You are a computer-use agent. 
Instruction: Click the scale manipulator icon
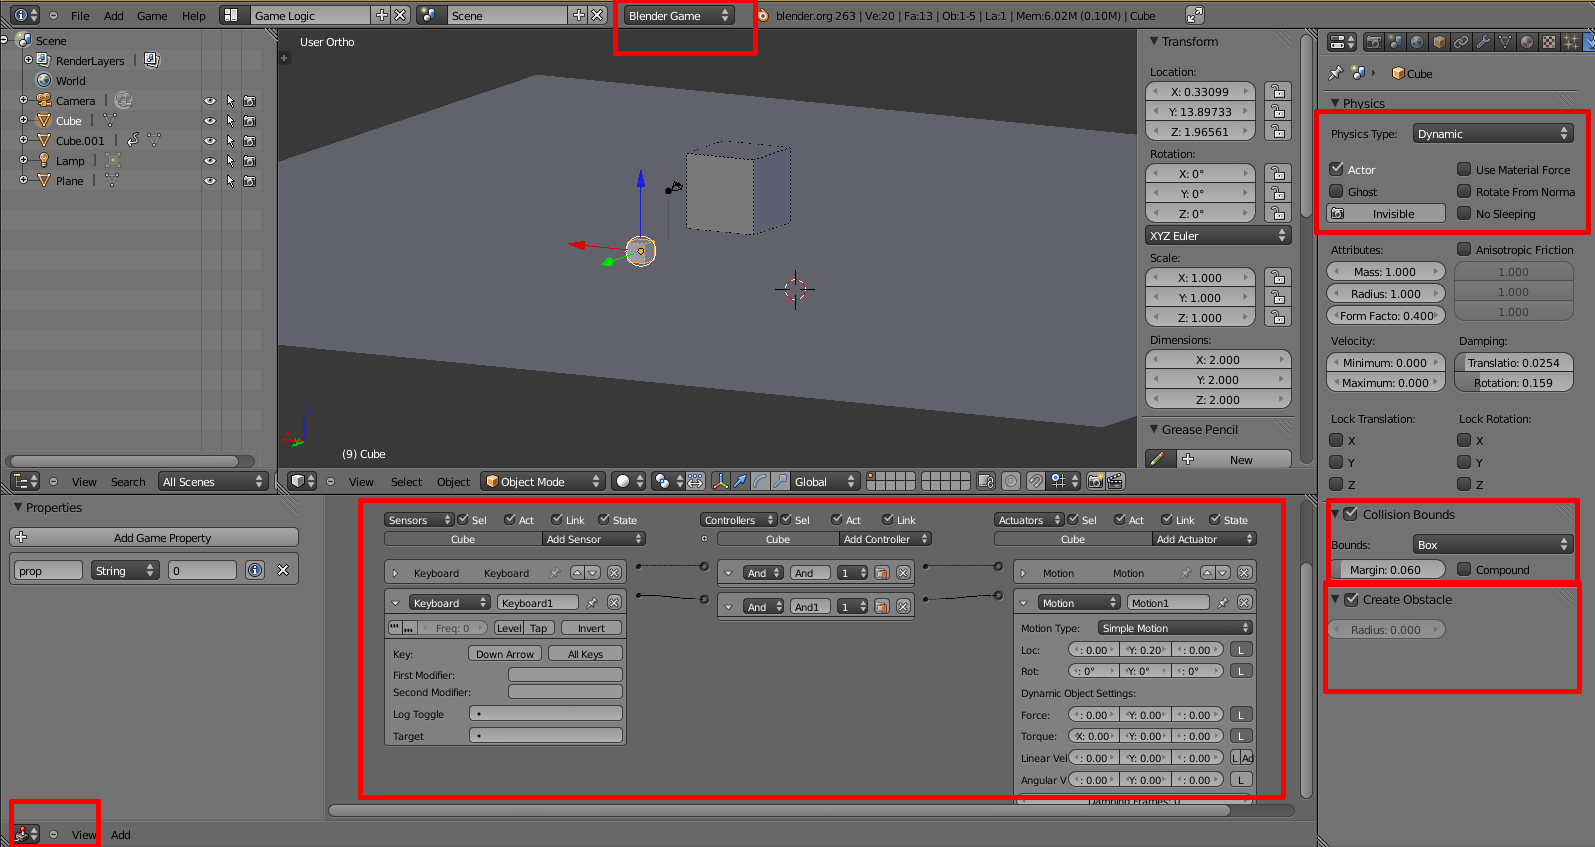click(x=780, y=481)
